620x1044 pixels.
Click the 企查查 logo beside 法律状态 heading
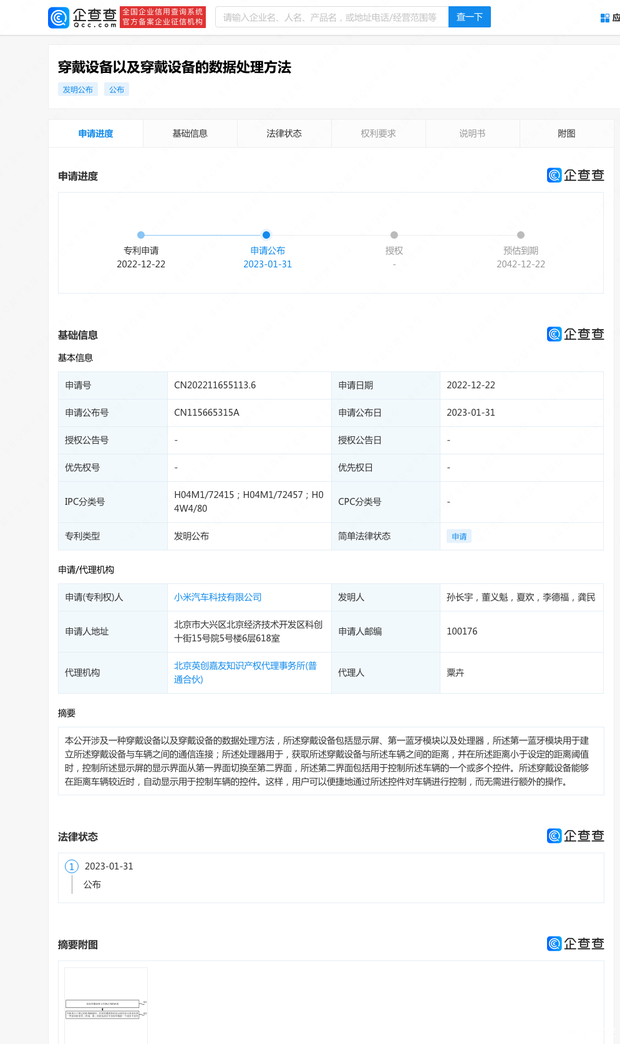(x=575, y=836)
